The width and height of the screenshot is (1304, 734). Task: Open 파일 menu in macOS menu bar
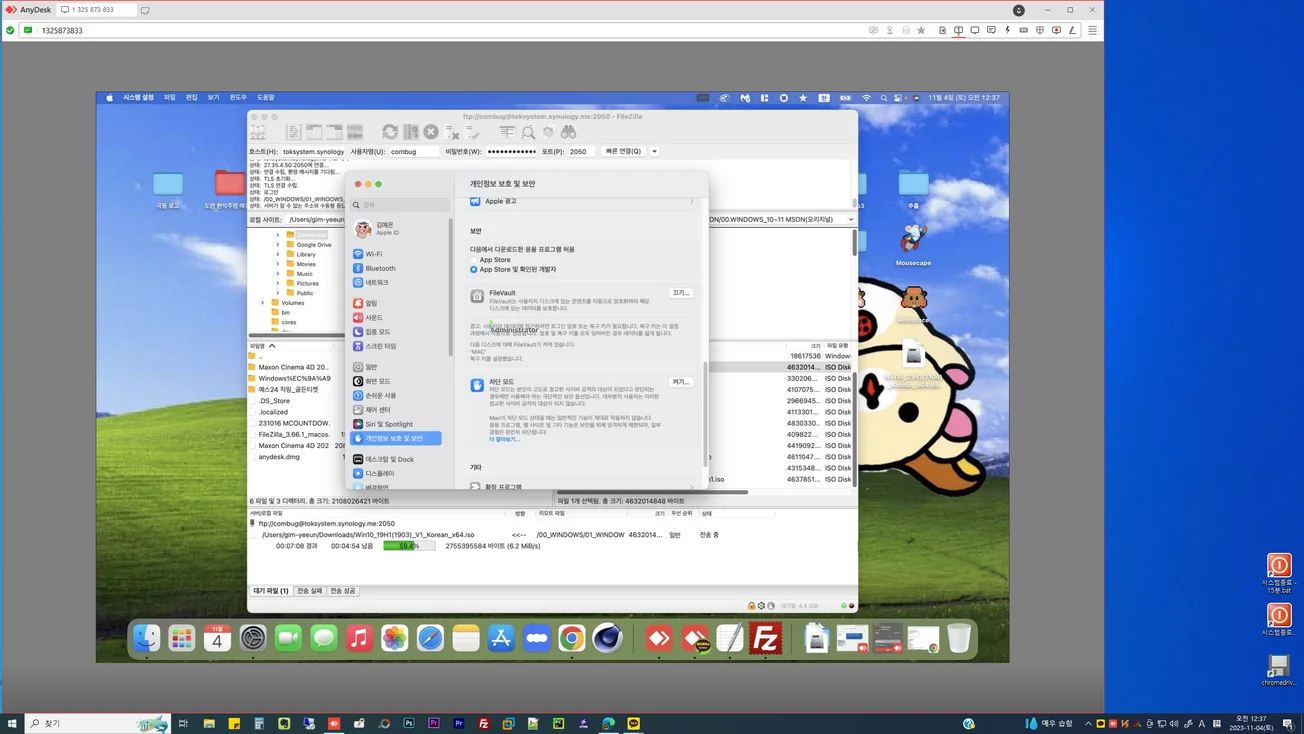(x=169, y=97)
